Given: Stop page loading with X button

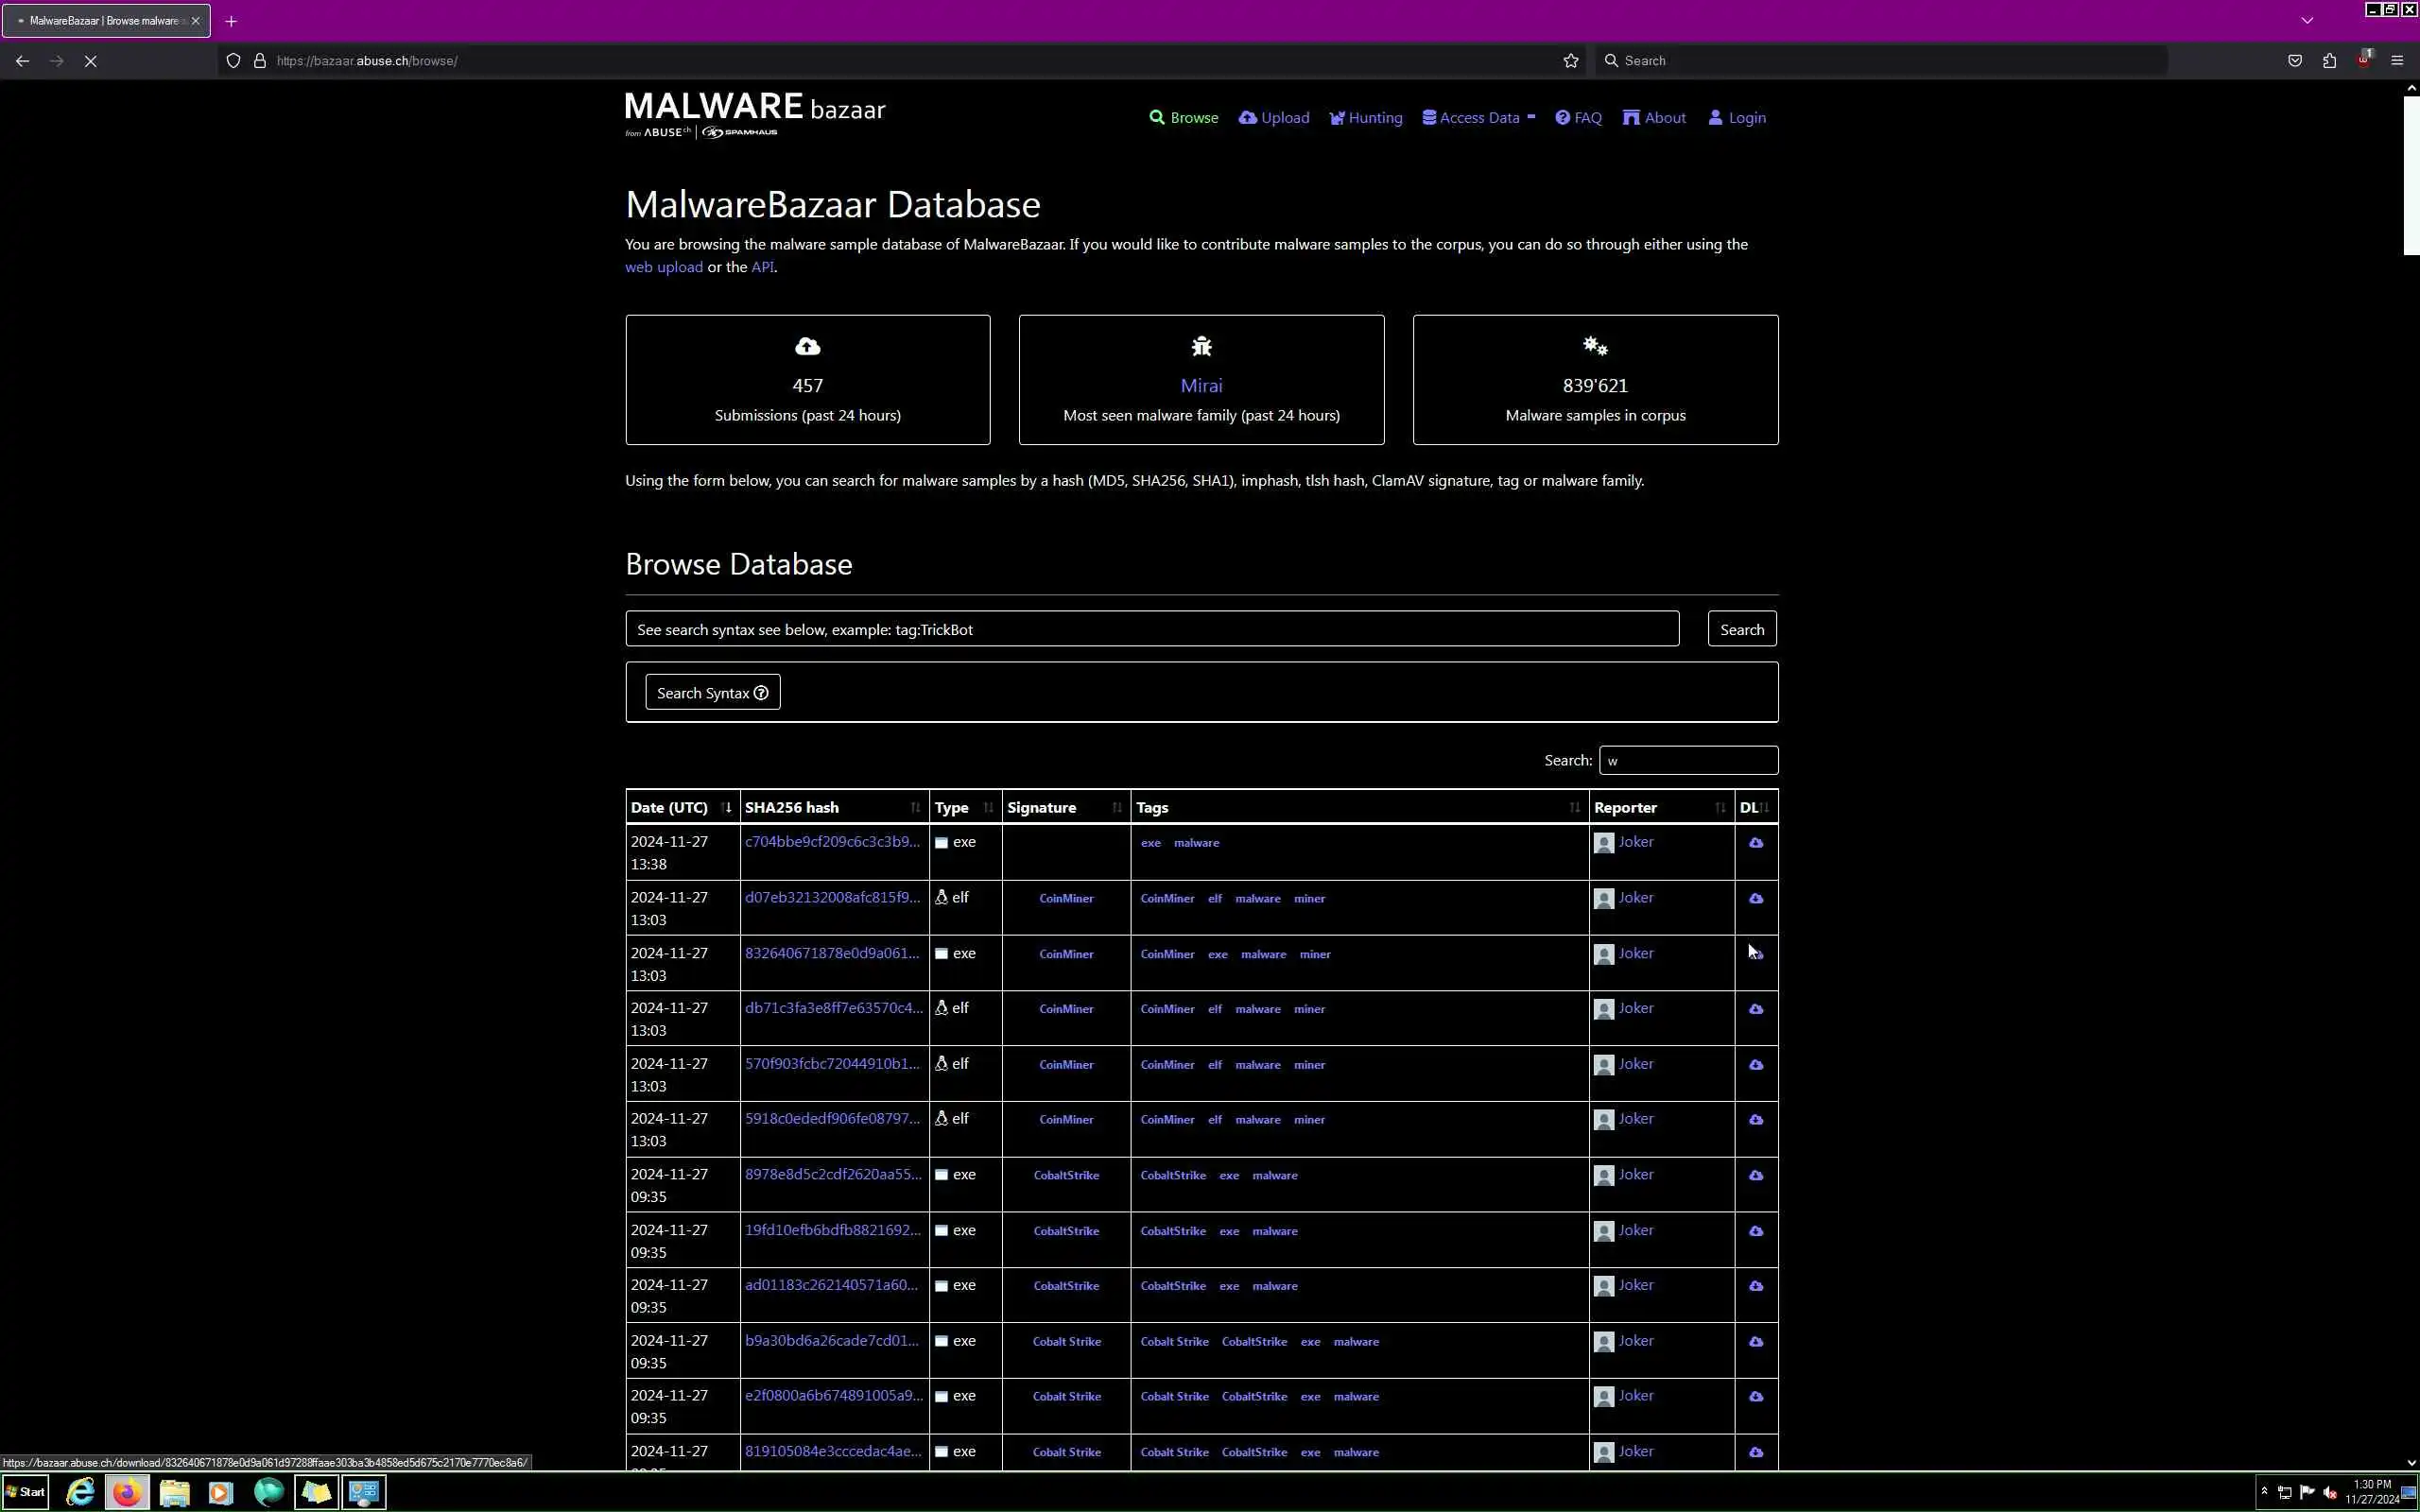Looking at the screenshot, I should (90, 61).
